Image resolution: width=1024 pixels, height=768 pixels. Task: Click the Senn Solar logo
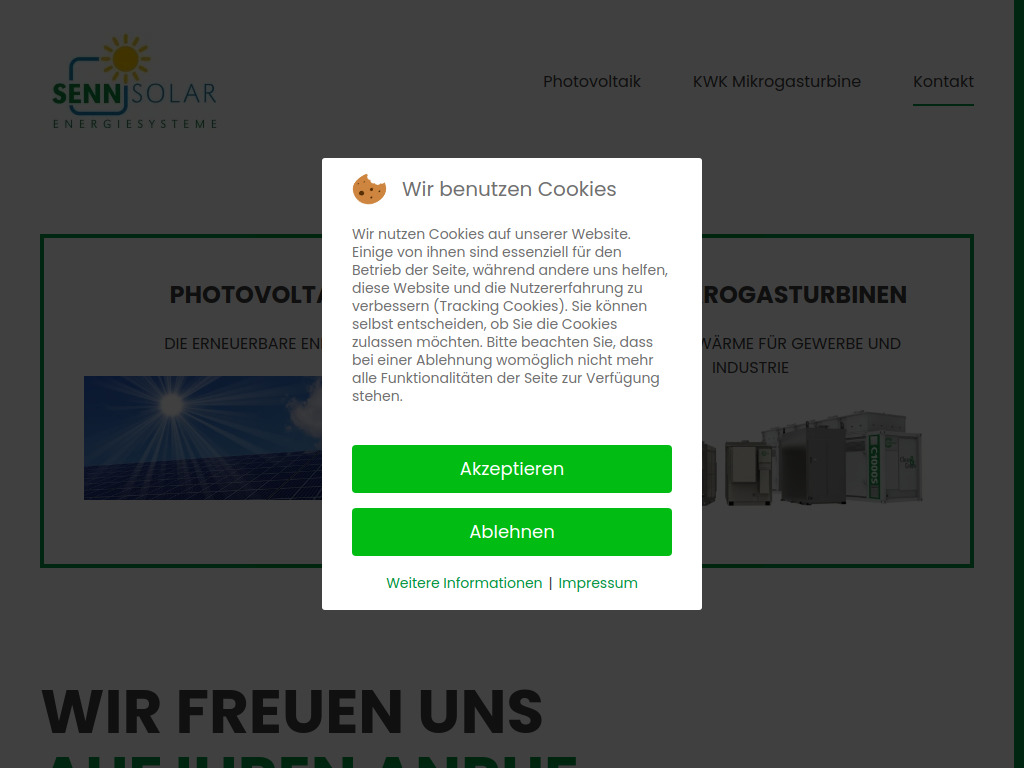[135, 80]
